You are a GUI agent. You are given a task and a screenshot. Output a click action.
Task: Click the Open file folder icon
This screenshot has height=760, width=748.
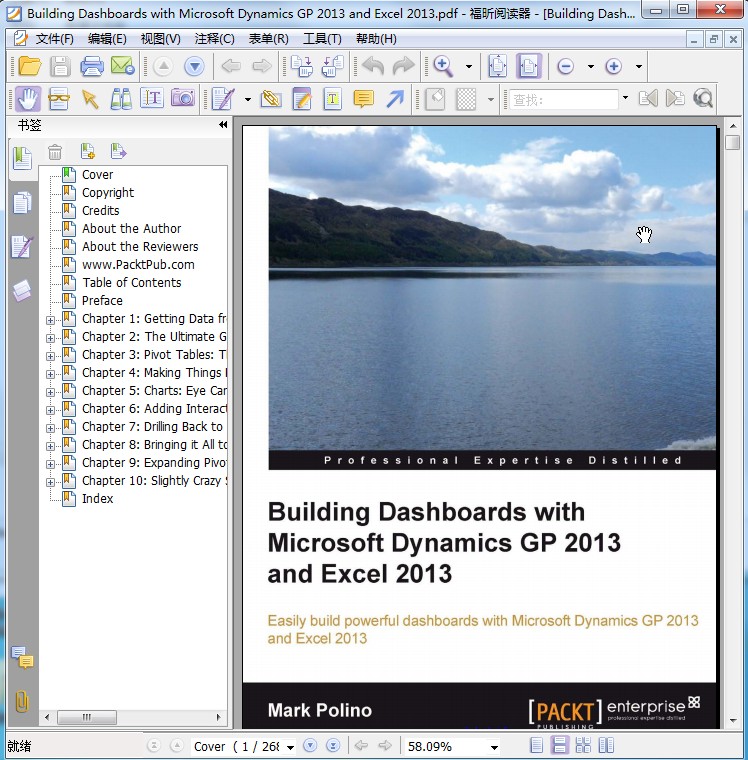(x=29, y=67)
